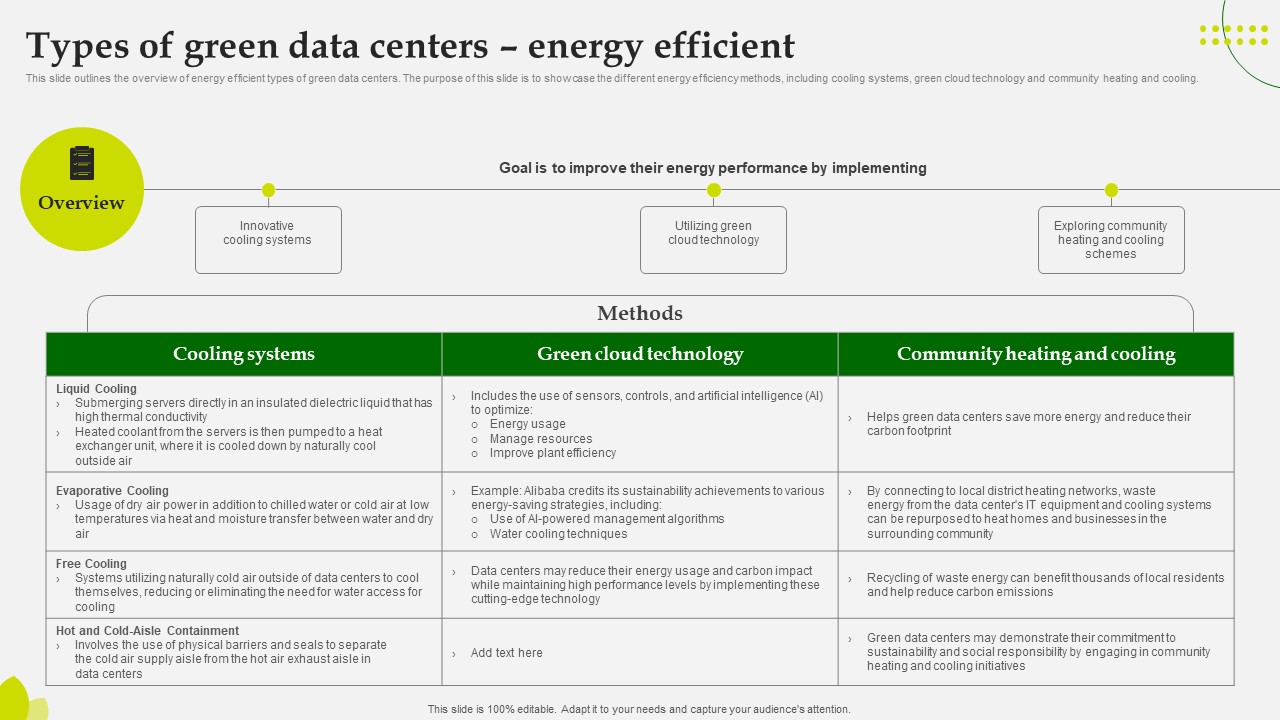Click 'Green data centers may demonstrate' cell text
The image size is (1280, 720).
pos(1038,652)
